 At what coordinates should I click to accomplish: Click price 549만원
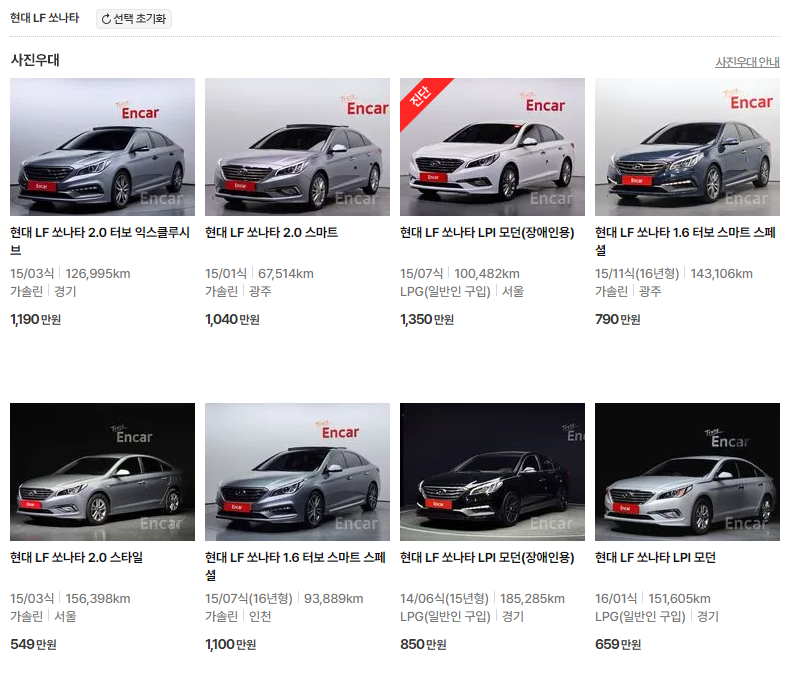point(33,644)
